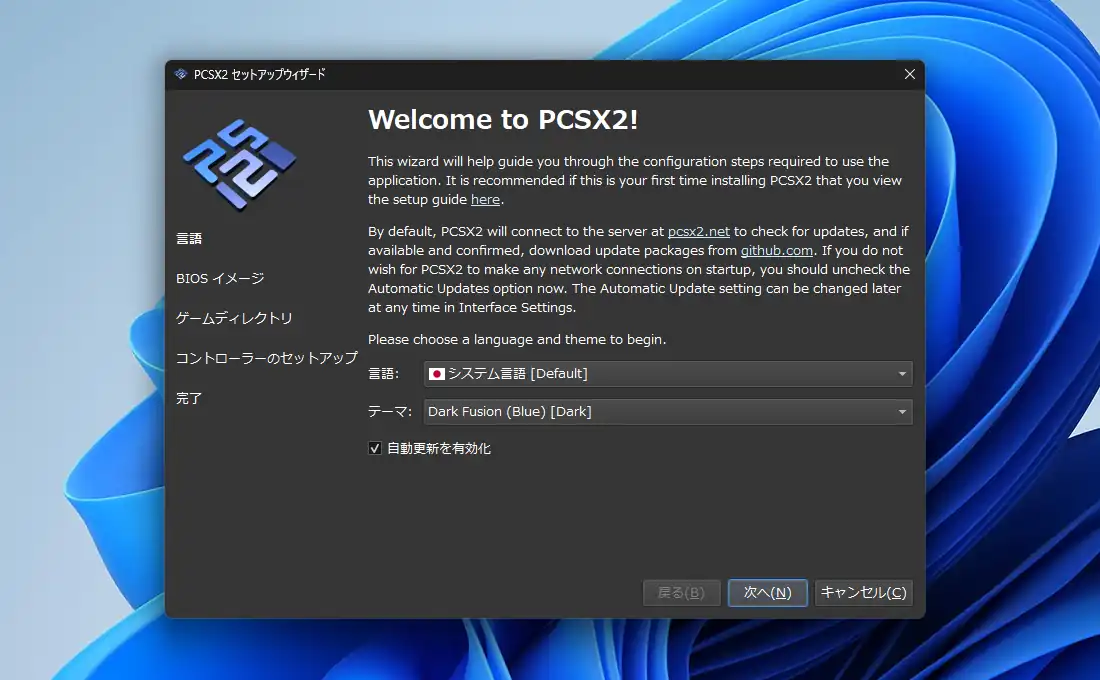Select ゲームディレクトリ in the step list

click(234, 318)
